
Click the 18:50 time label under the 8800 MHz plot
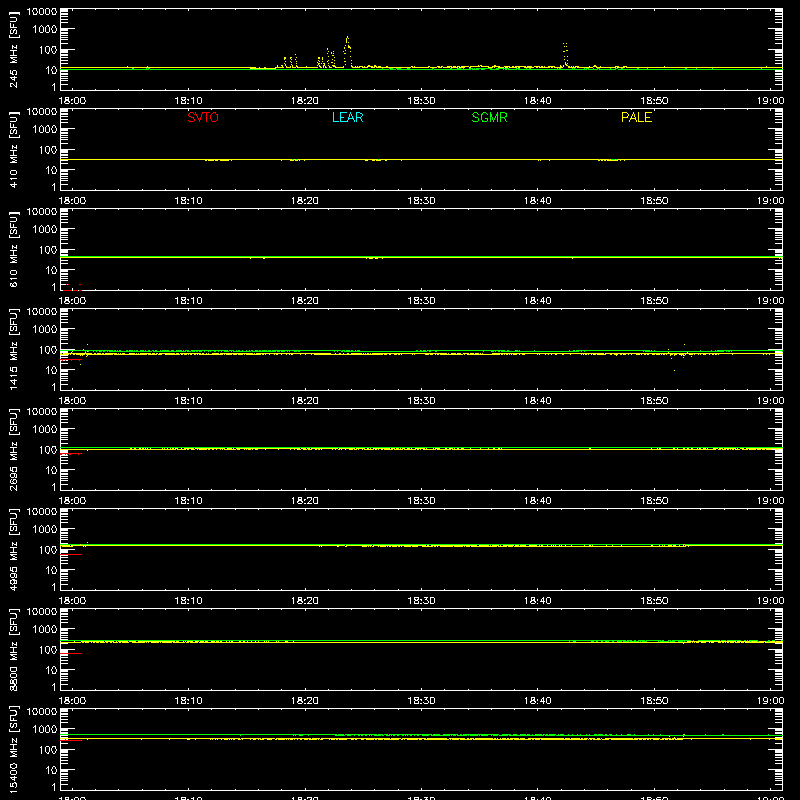654,701
